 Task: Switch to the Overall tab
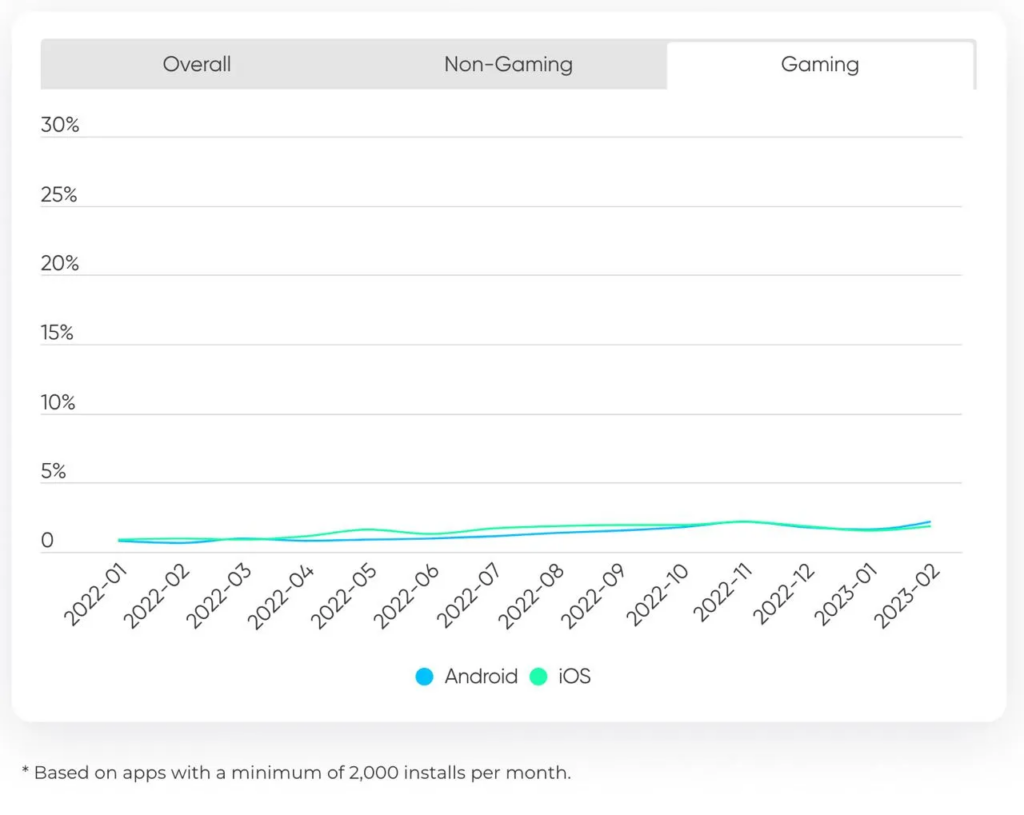pyautogui.click(x=197, y=65)
